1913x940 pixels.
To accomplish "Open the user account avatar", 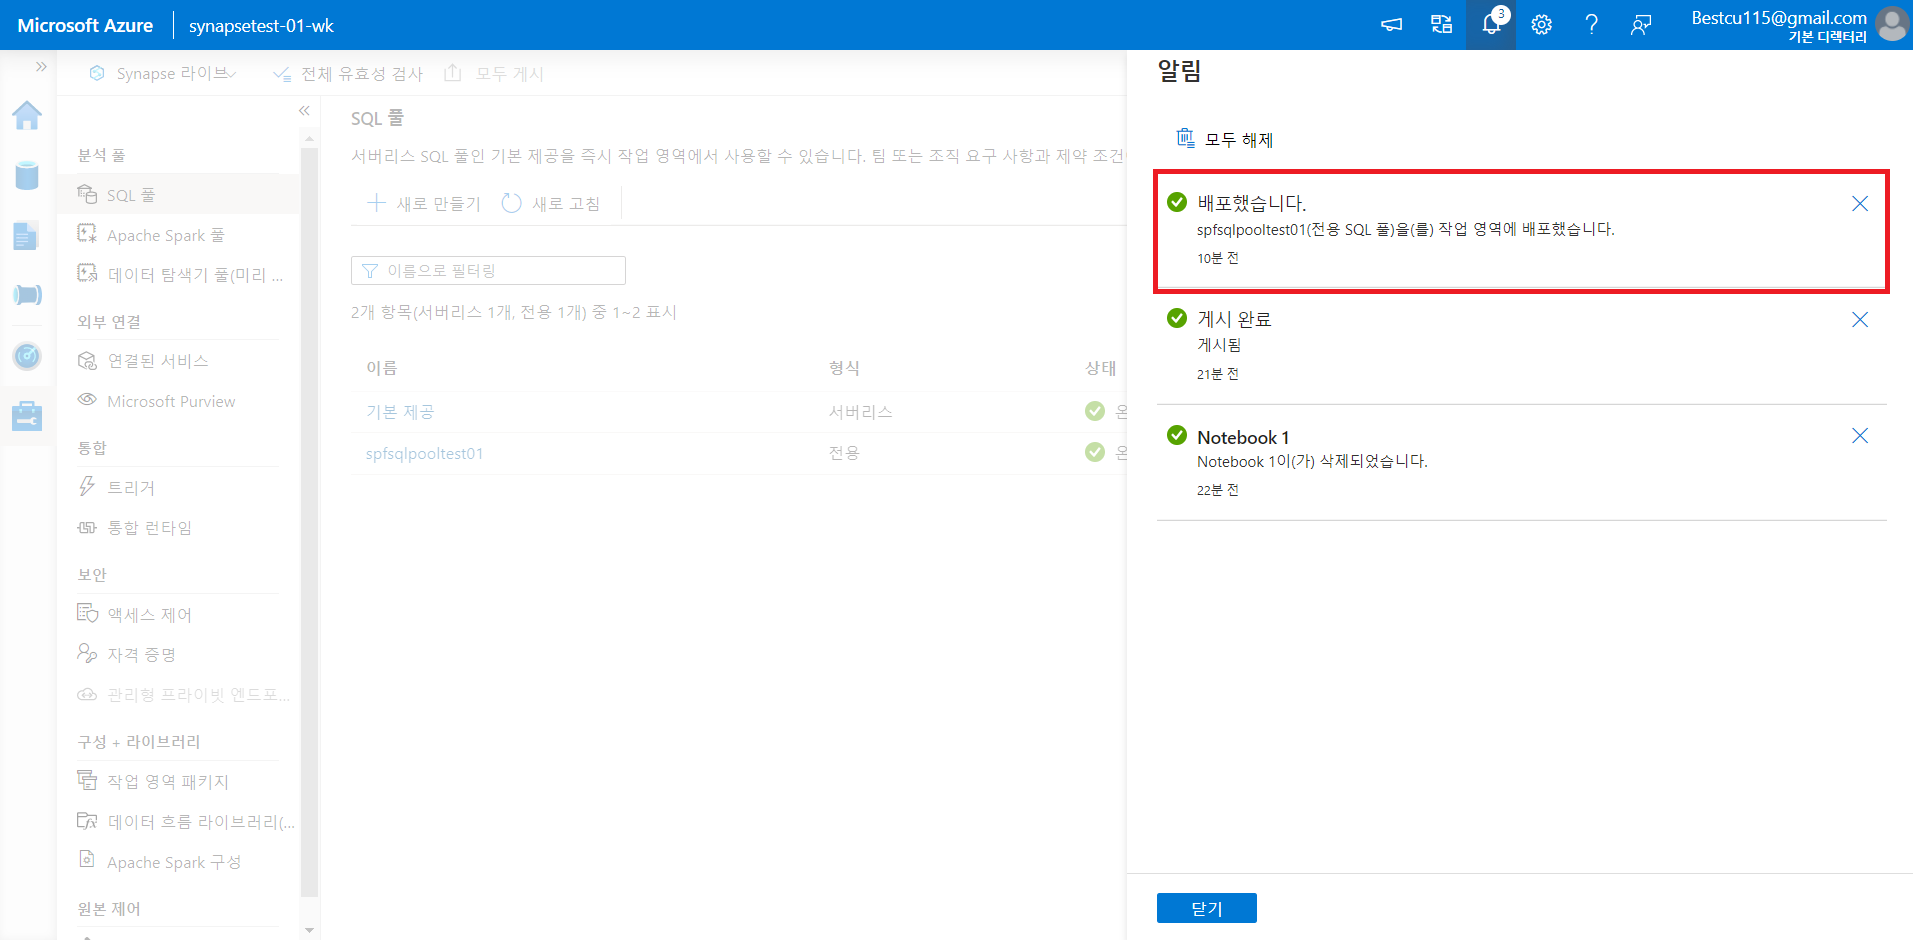I will tap(1892, 24).
